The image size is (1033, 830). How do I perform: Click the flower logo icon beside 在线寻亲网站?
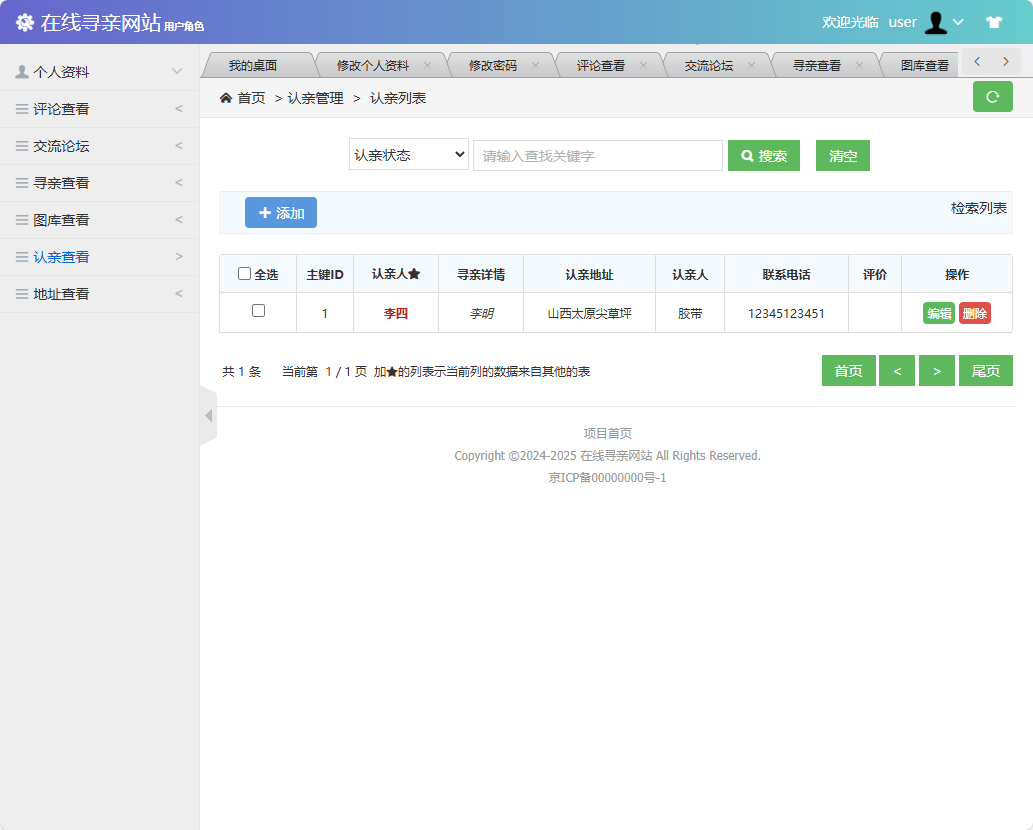click(x=24, y=21)
